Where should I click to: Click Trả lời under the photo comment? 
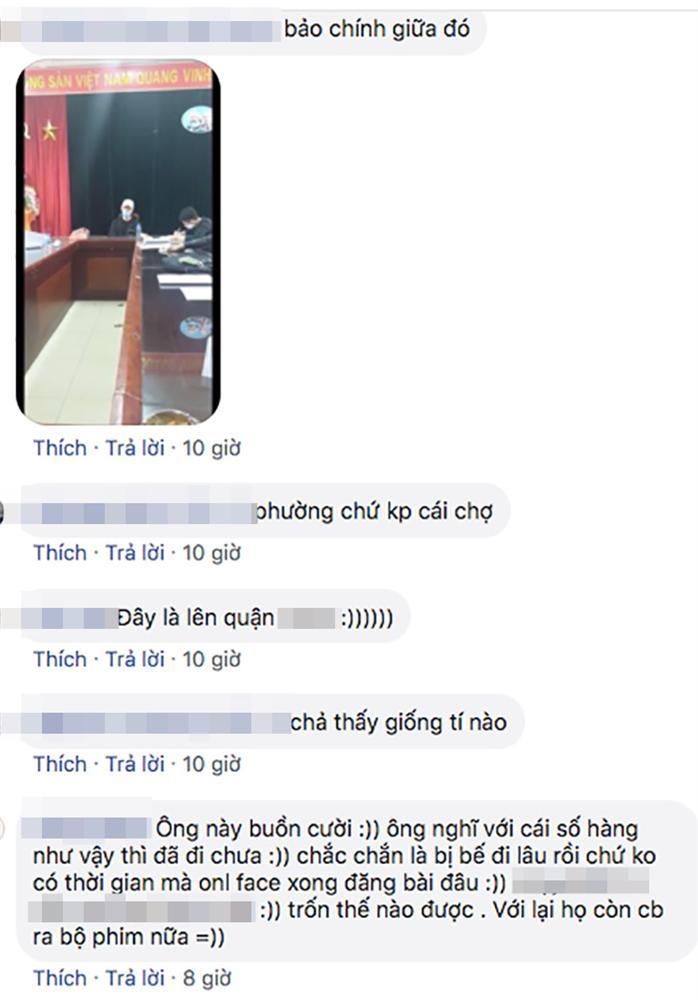click(135, 448)
